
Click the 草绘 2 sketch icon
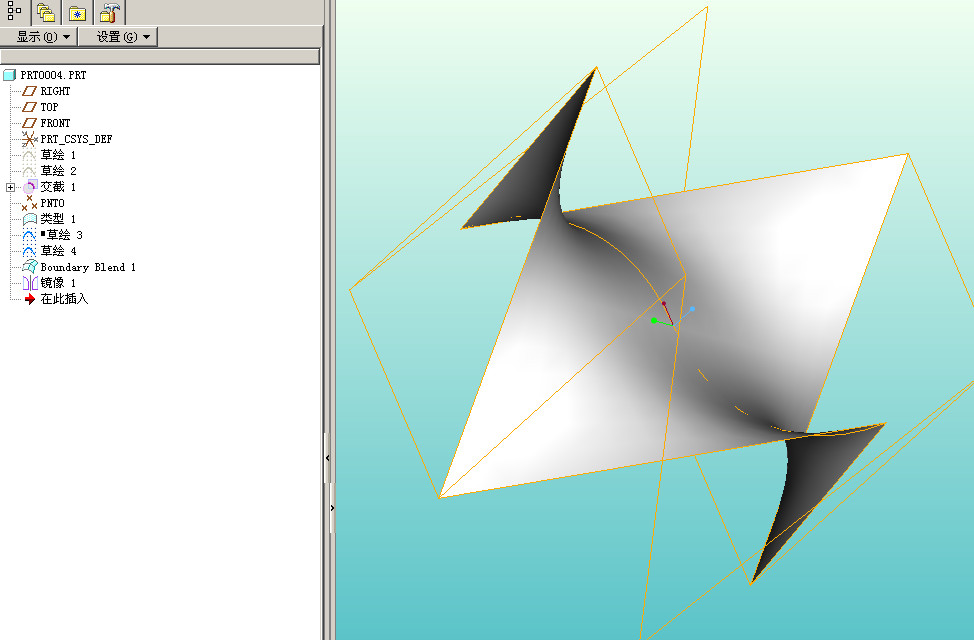[x=29, y=171]
